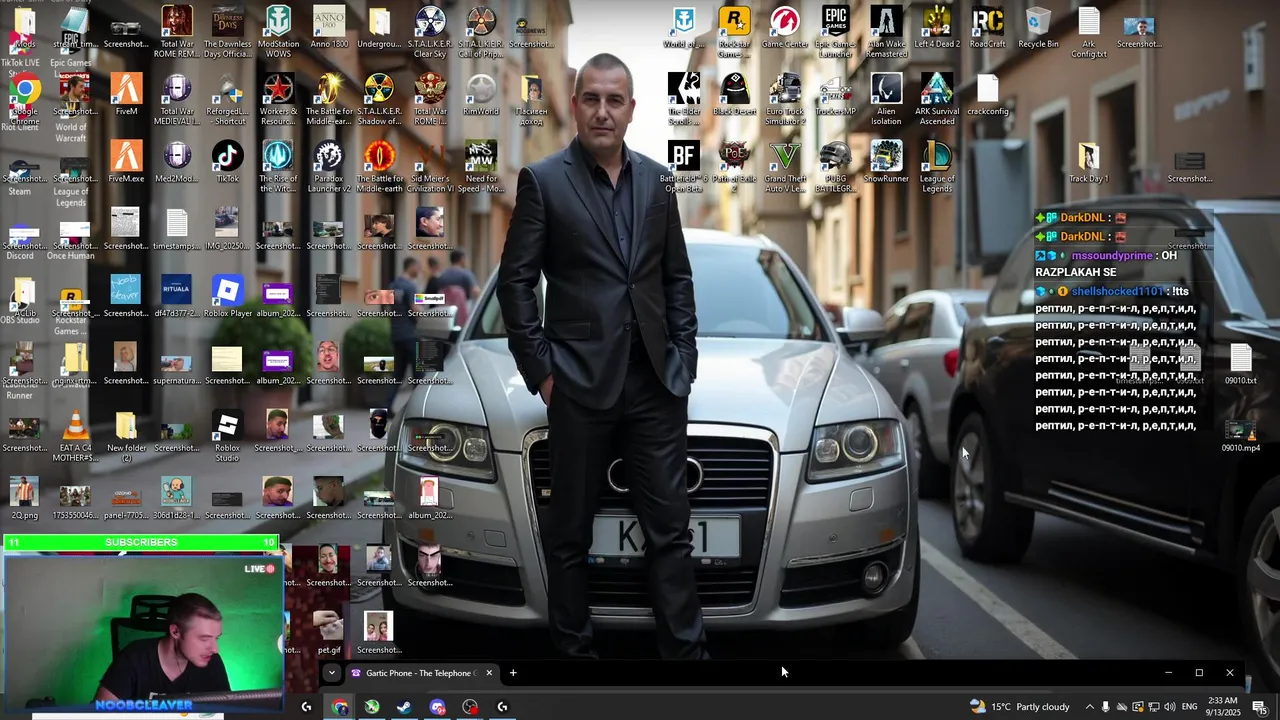Click the Google Chrome taskbar icon
This screenshot has width=1280, height=720.
coord(340,707)
